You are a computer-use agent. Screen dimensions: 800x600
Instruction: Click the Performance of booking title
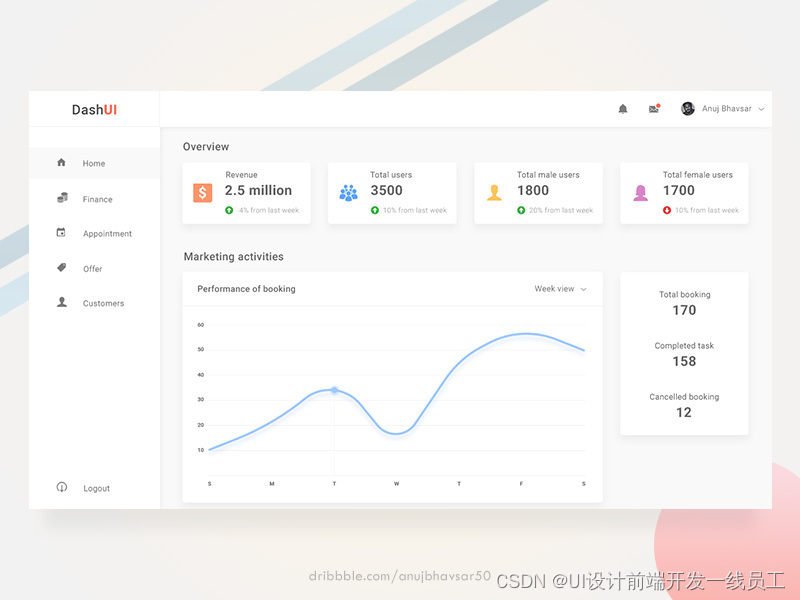click(x=246, y=289)
